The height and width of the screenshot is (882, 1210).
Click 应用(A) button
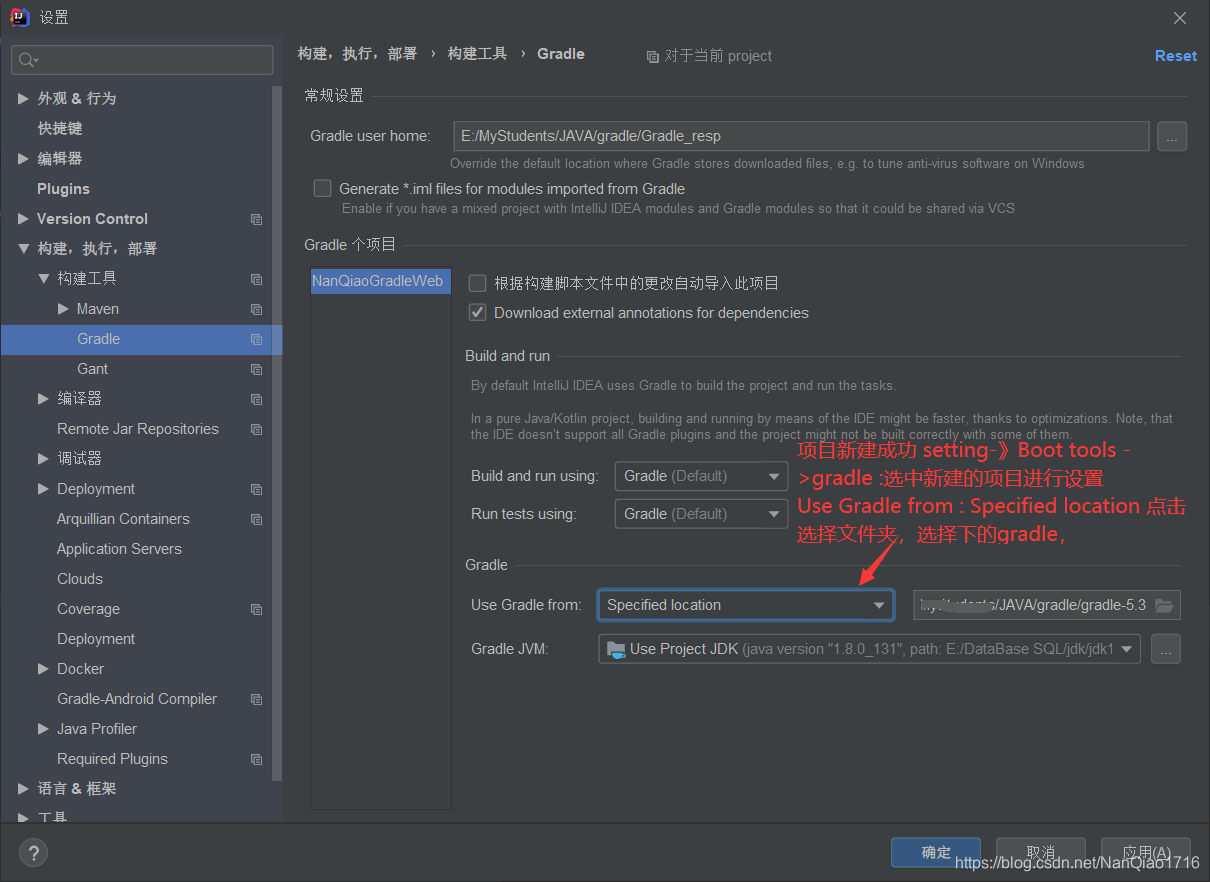tap(1146, 852)
